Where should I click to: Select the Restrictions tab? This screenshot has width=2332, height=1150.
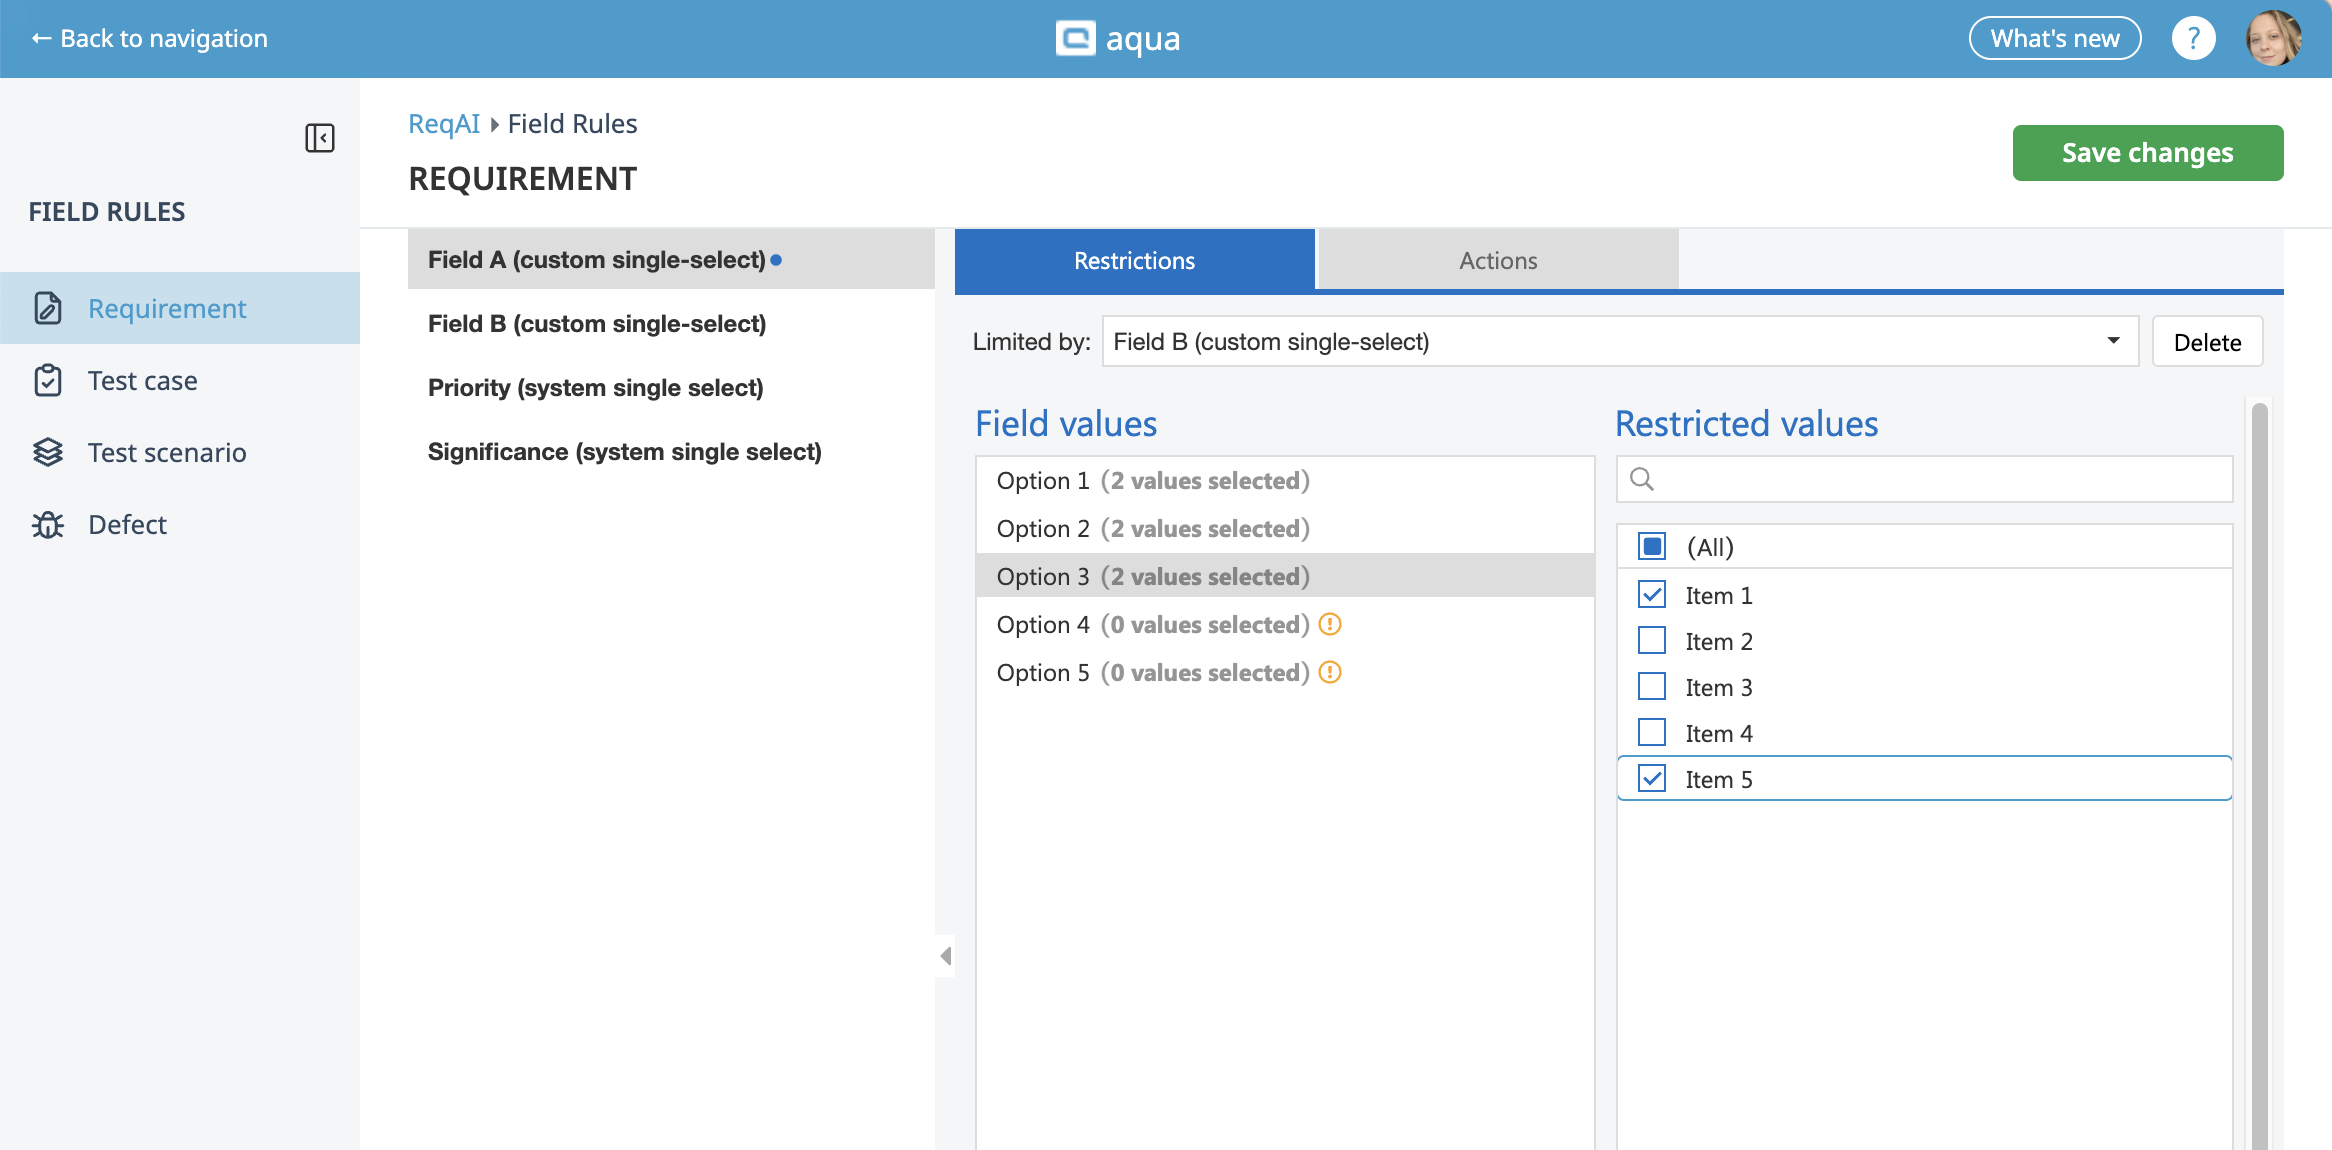[1134, 261]
